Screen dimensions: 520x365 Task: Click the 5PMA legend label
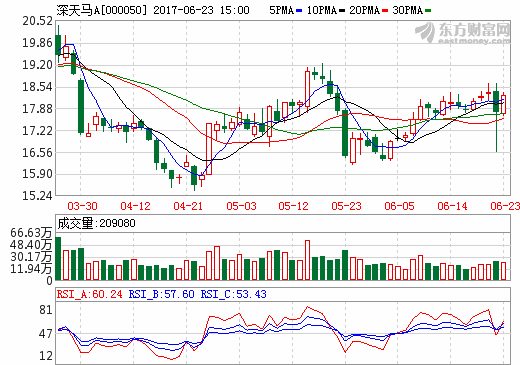pos(281,11)
